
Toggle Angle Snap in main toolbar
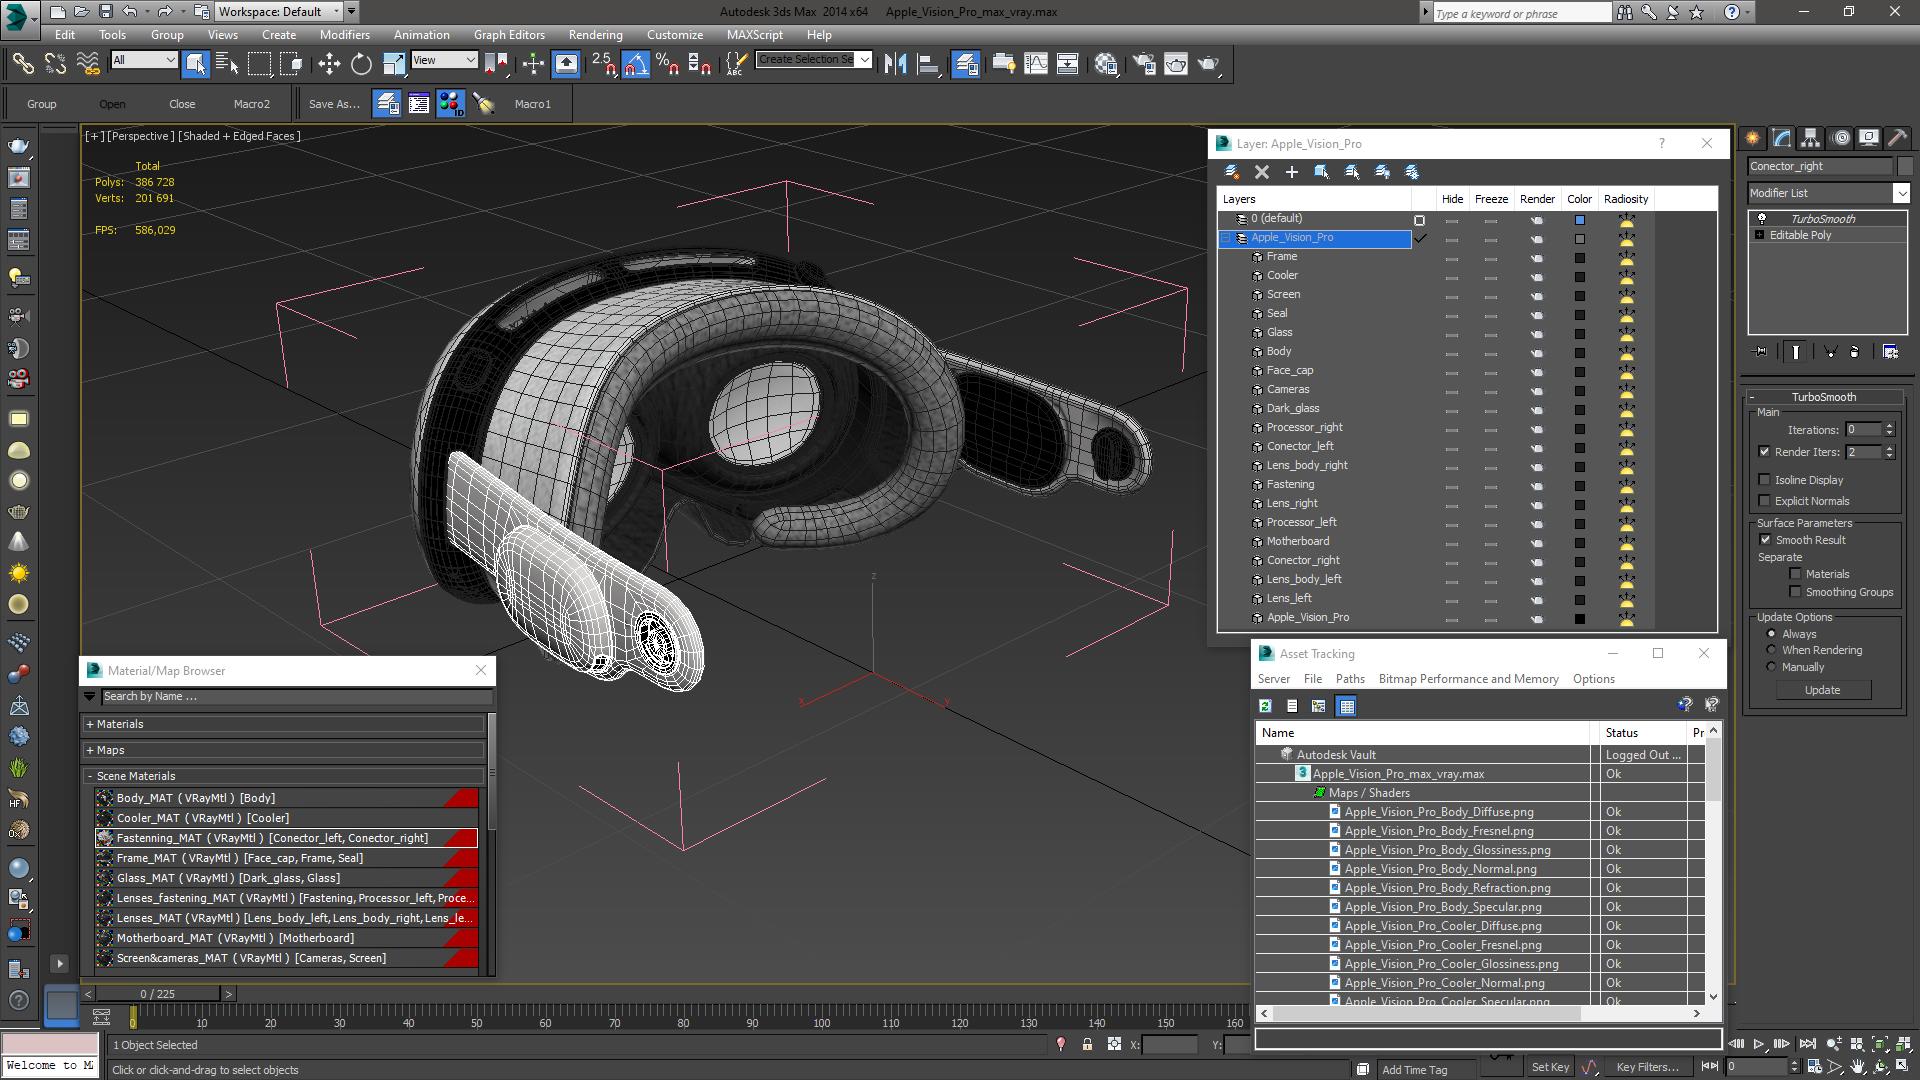[636, 64]
